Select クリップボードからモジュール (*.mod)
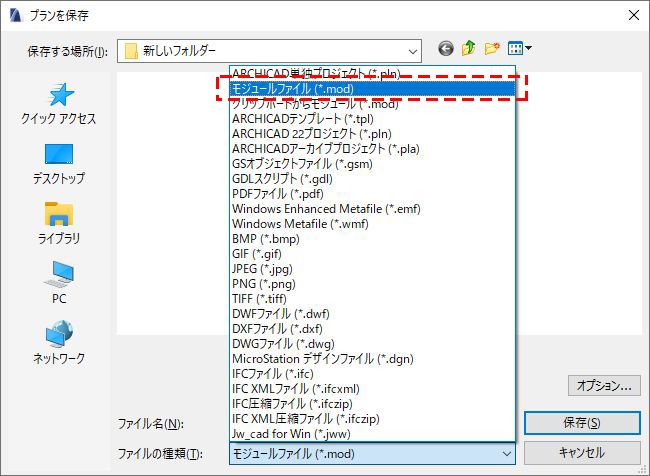The image size is (650, 476). tap(372, 104)
